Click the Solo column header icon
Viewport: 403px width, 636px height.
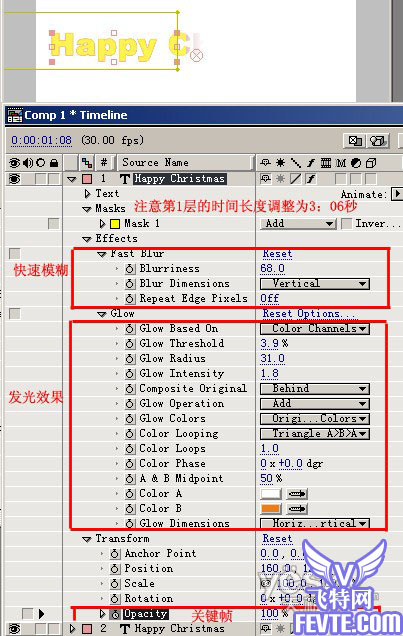click(41, 163)
